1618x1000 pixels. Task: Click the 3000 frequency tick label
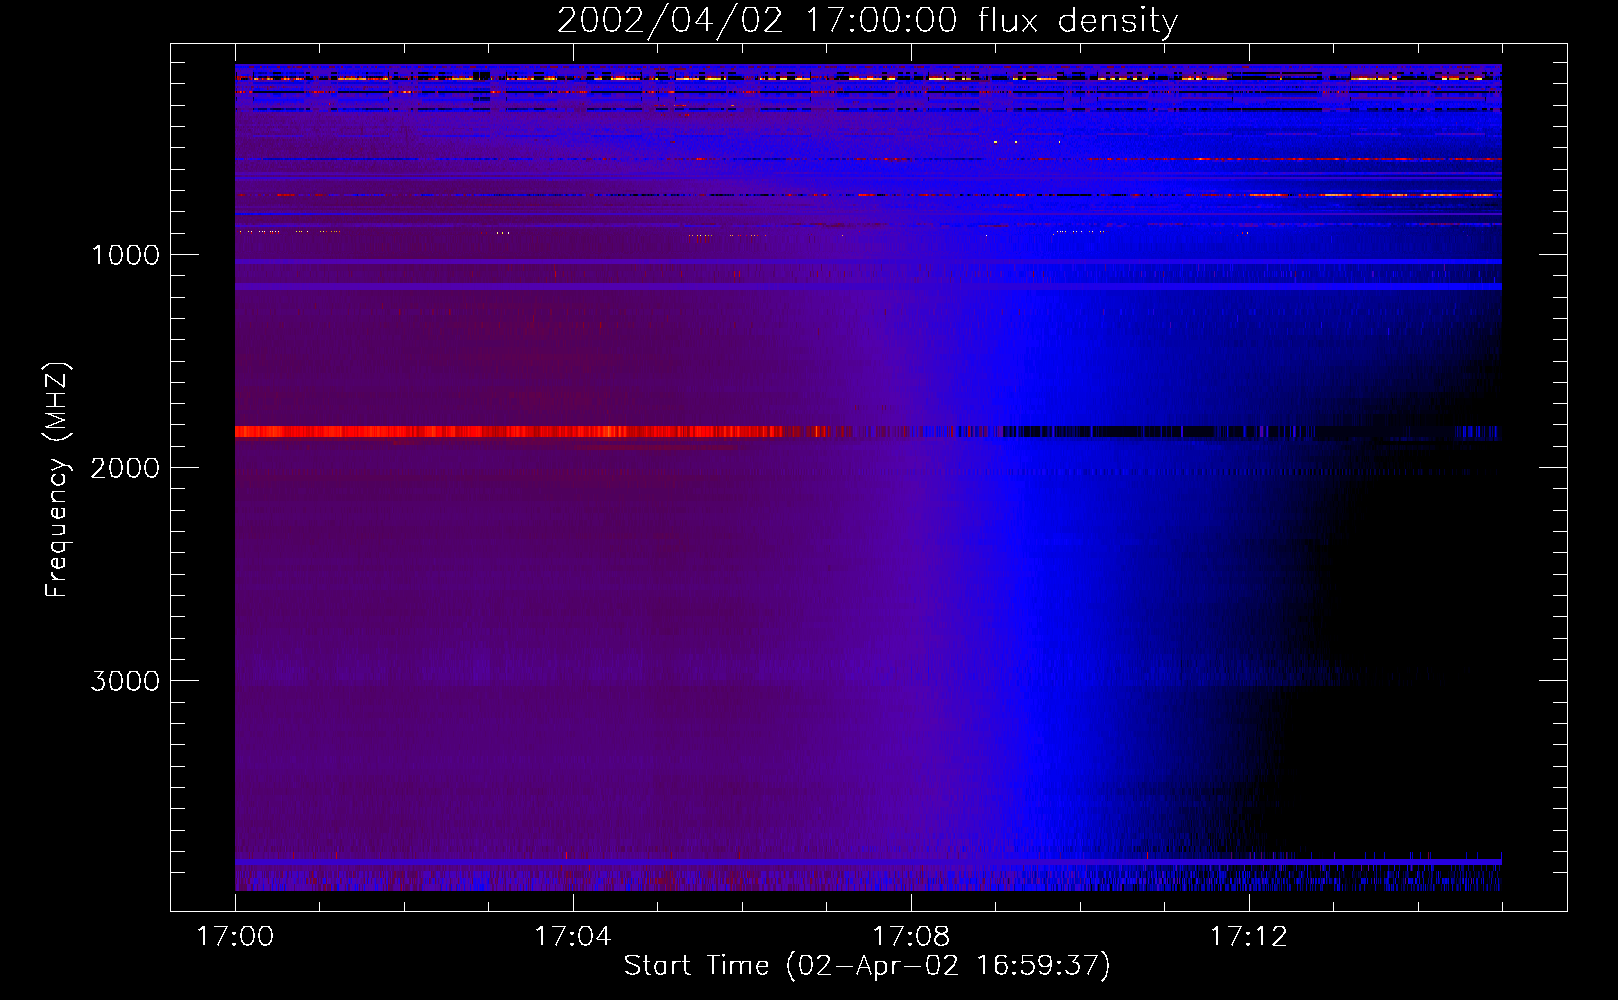tap(125, 681)
